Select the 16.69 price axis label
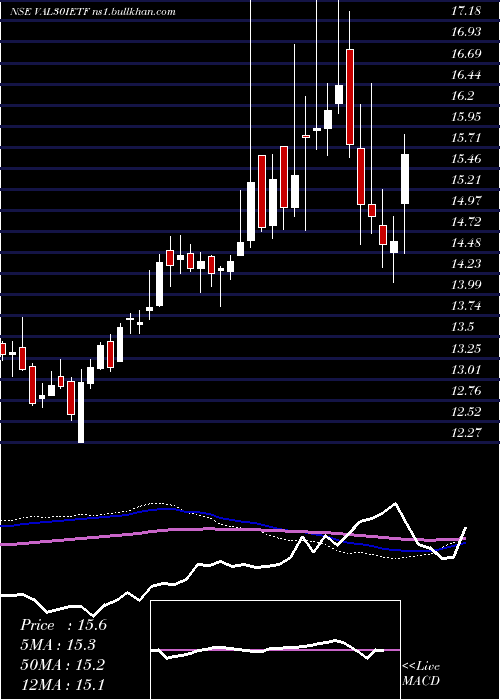 [x=466, y=54]
